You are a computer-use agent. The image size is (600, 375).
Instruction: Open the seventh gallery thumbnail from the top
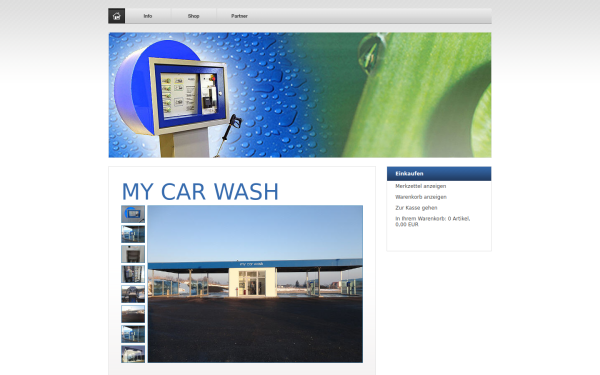[133, 334]
